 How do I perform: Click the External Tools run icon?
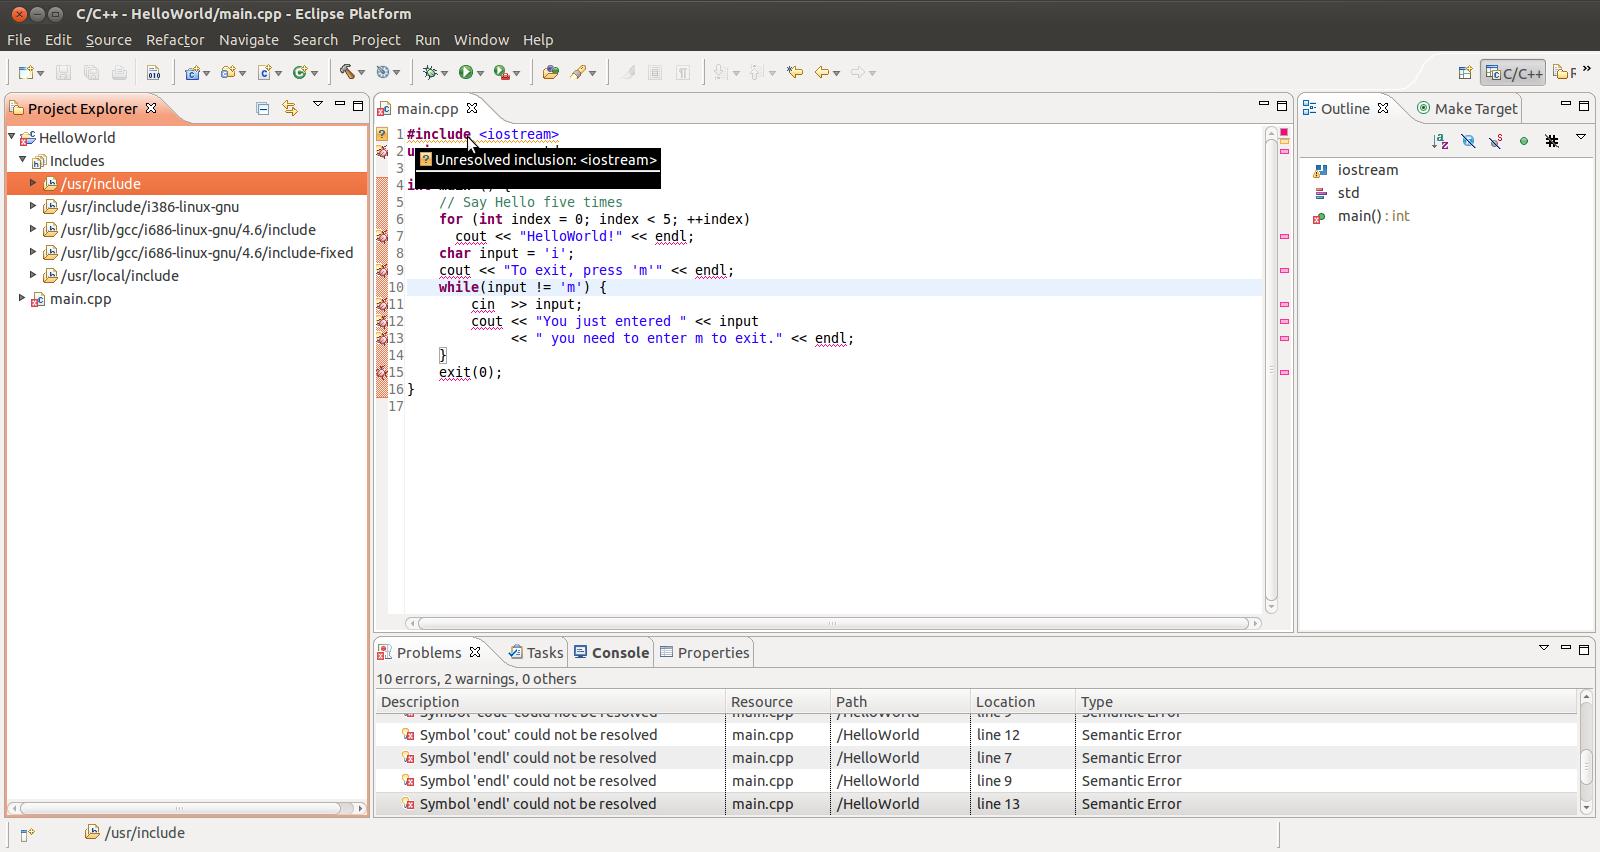click(x=502, y=72)
